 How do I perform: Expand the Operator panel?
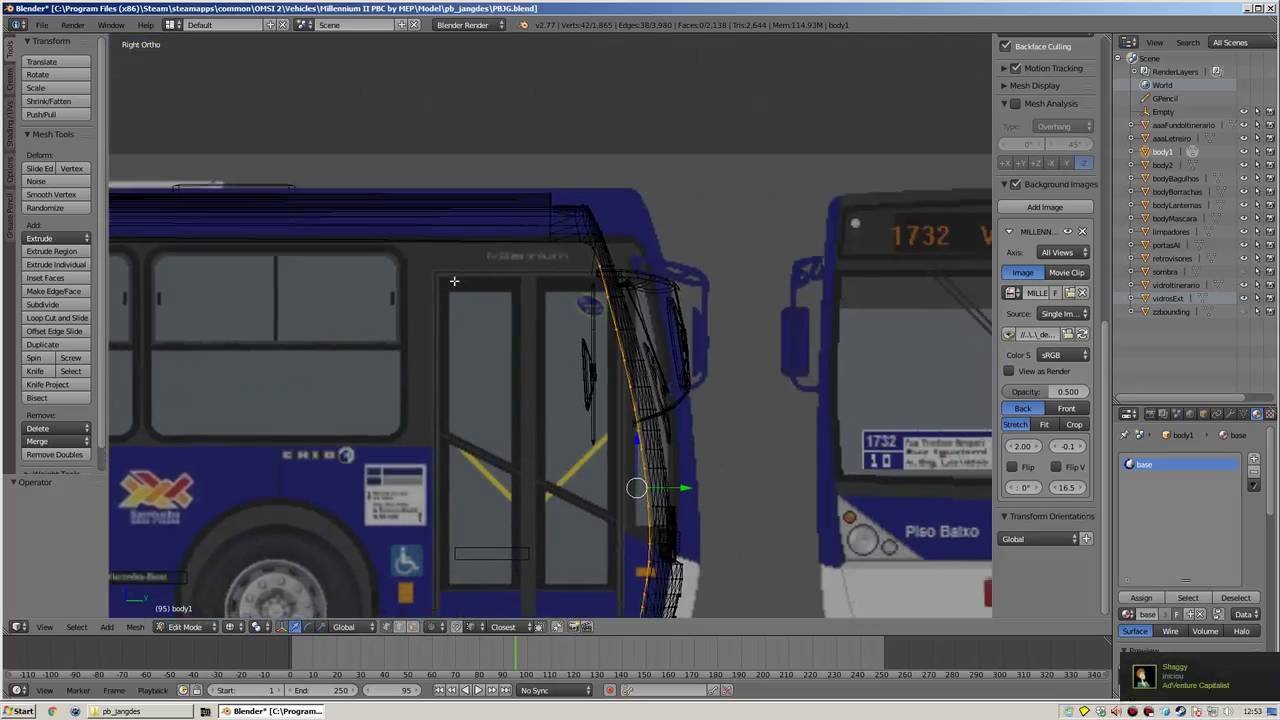point(34,482)
